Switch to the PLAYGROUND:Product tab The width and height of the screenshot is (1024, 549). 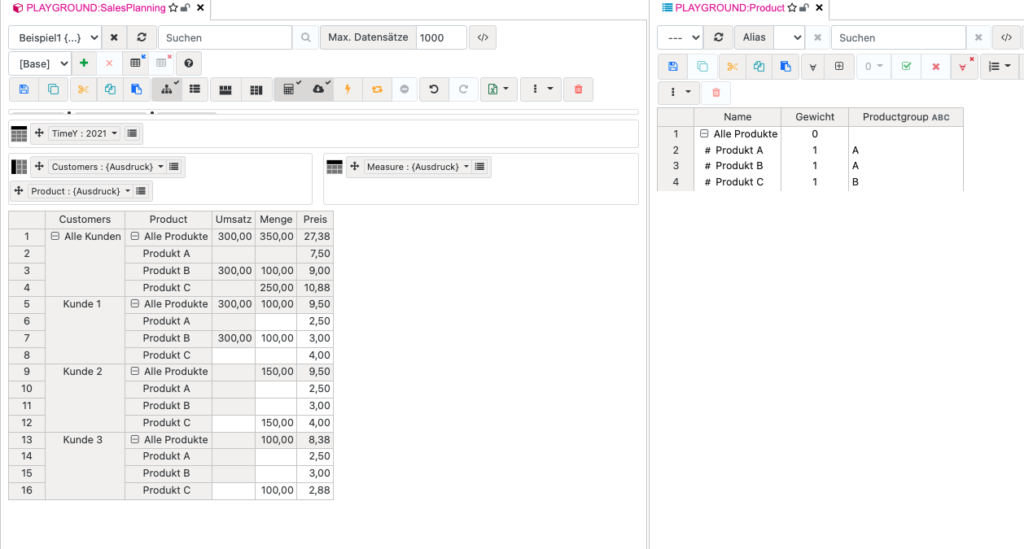(x=729, y=8)
